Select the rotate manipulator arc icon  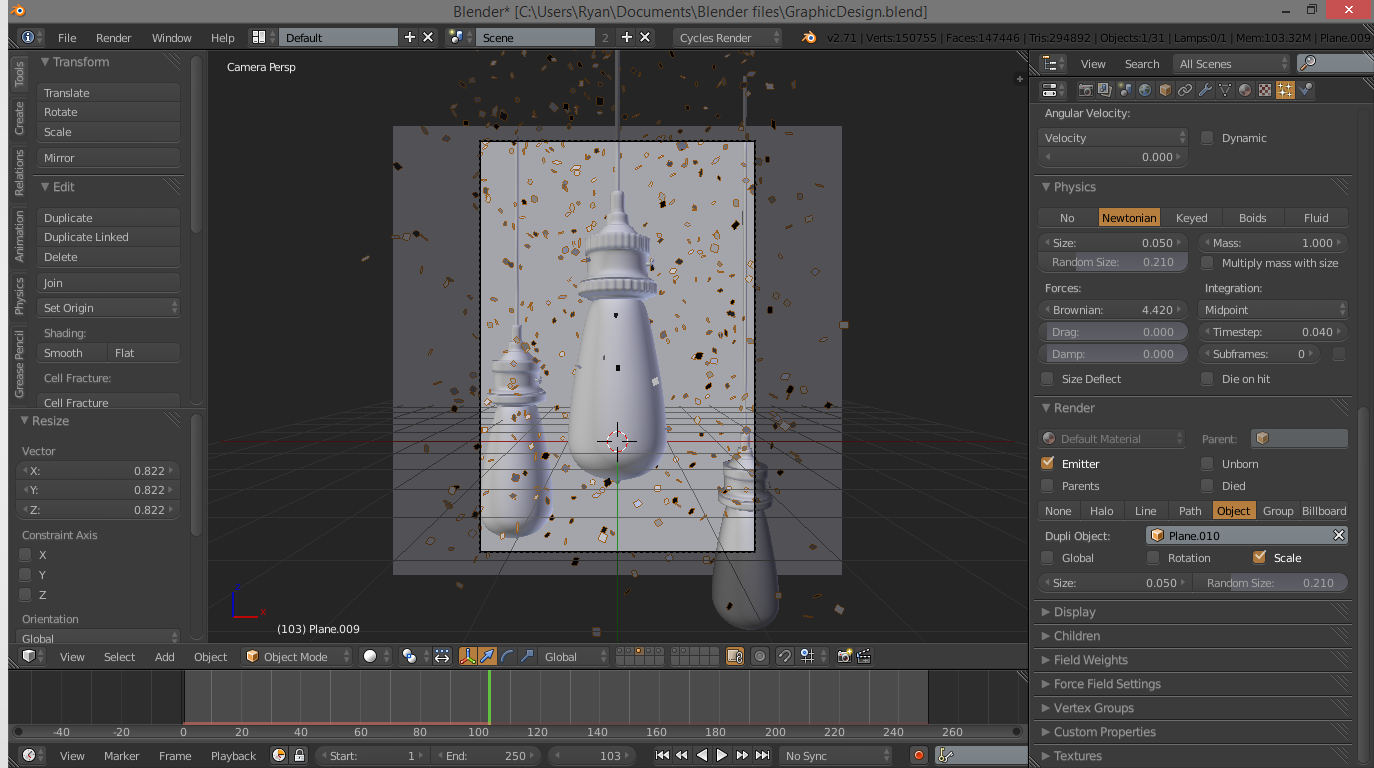tap(507, 656)
